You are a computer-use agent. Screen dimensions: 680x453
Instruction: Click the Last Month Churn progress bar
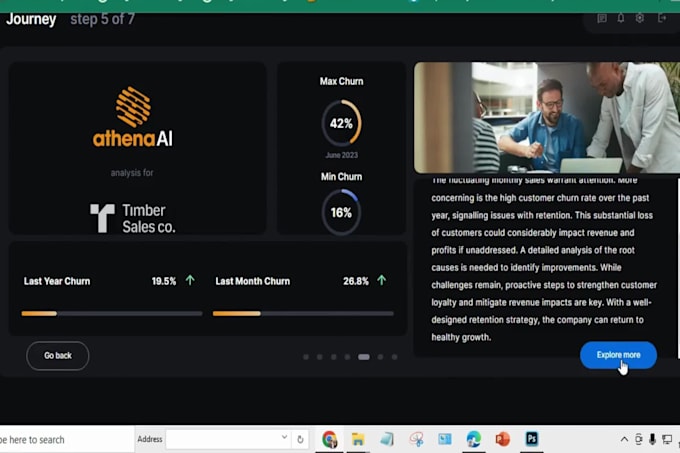(x=303, y=313)
